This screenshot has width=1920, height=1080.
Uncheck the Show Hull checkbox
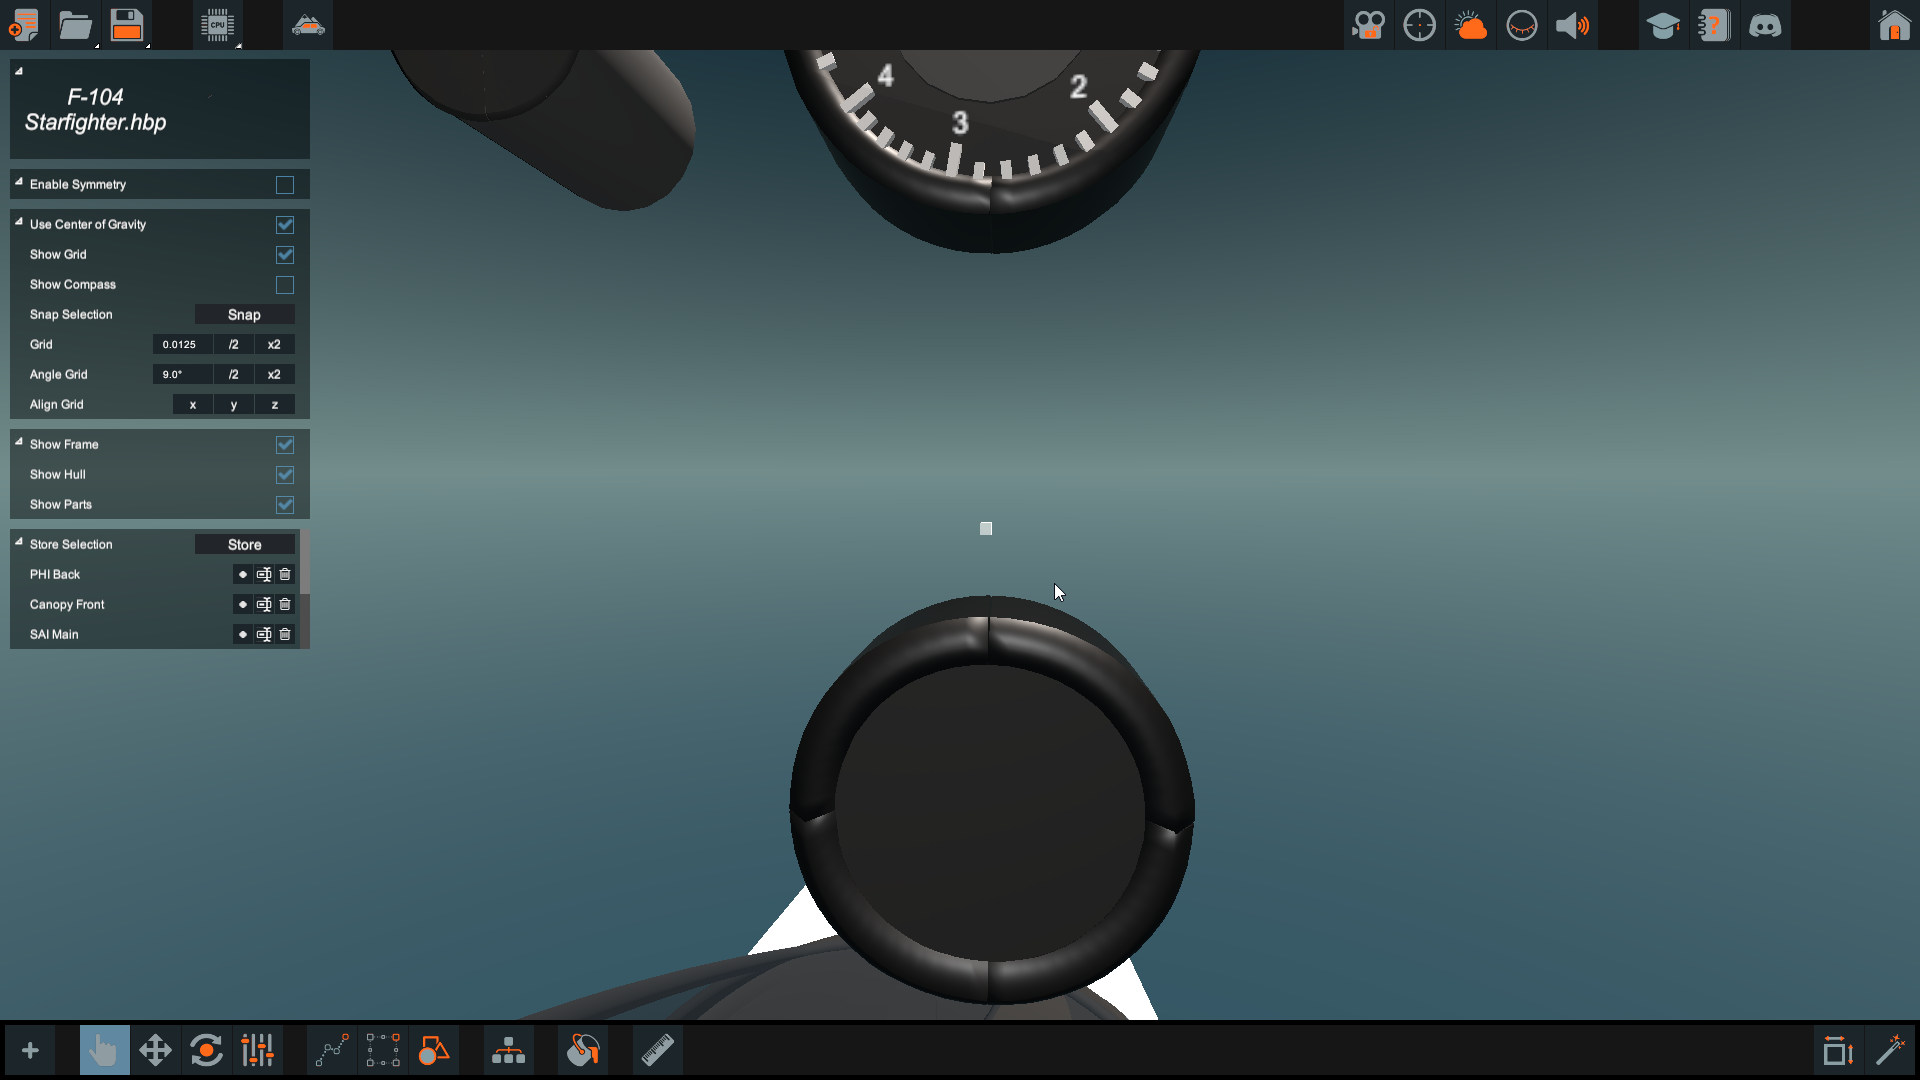click(285, 475)
